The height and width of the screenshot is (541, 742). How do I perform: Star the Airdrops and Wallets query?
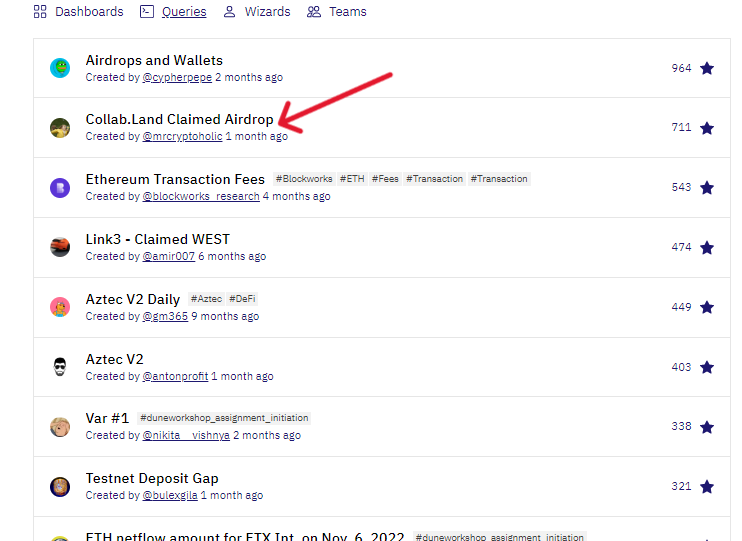(707, 68)
